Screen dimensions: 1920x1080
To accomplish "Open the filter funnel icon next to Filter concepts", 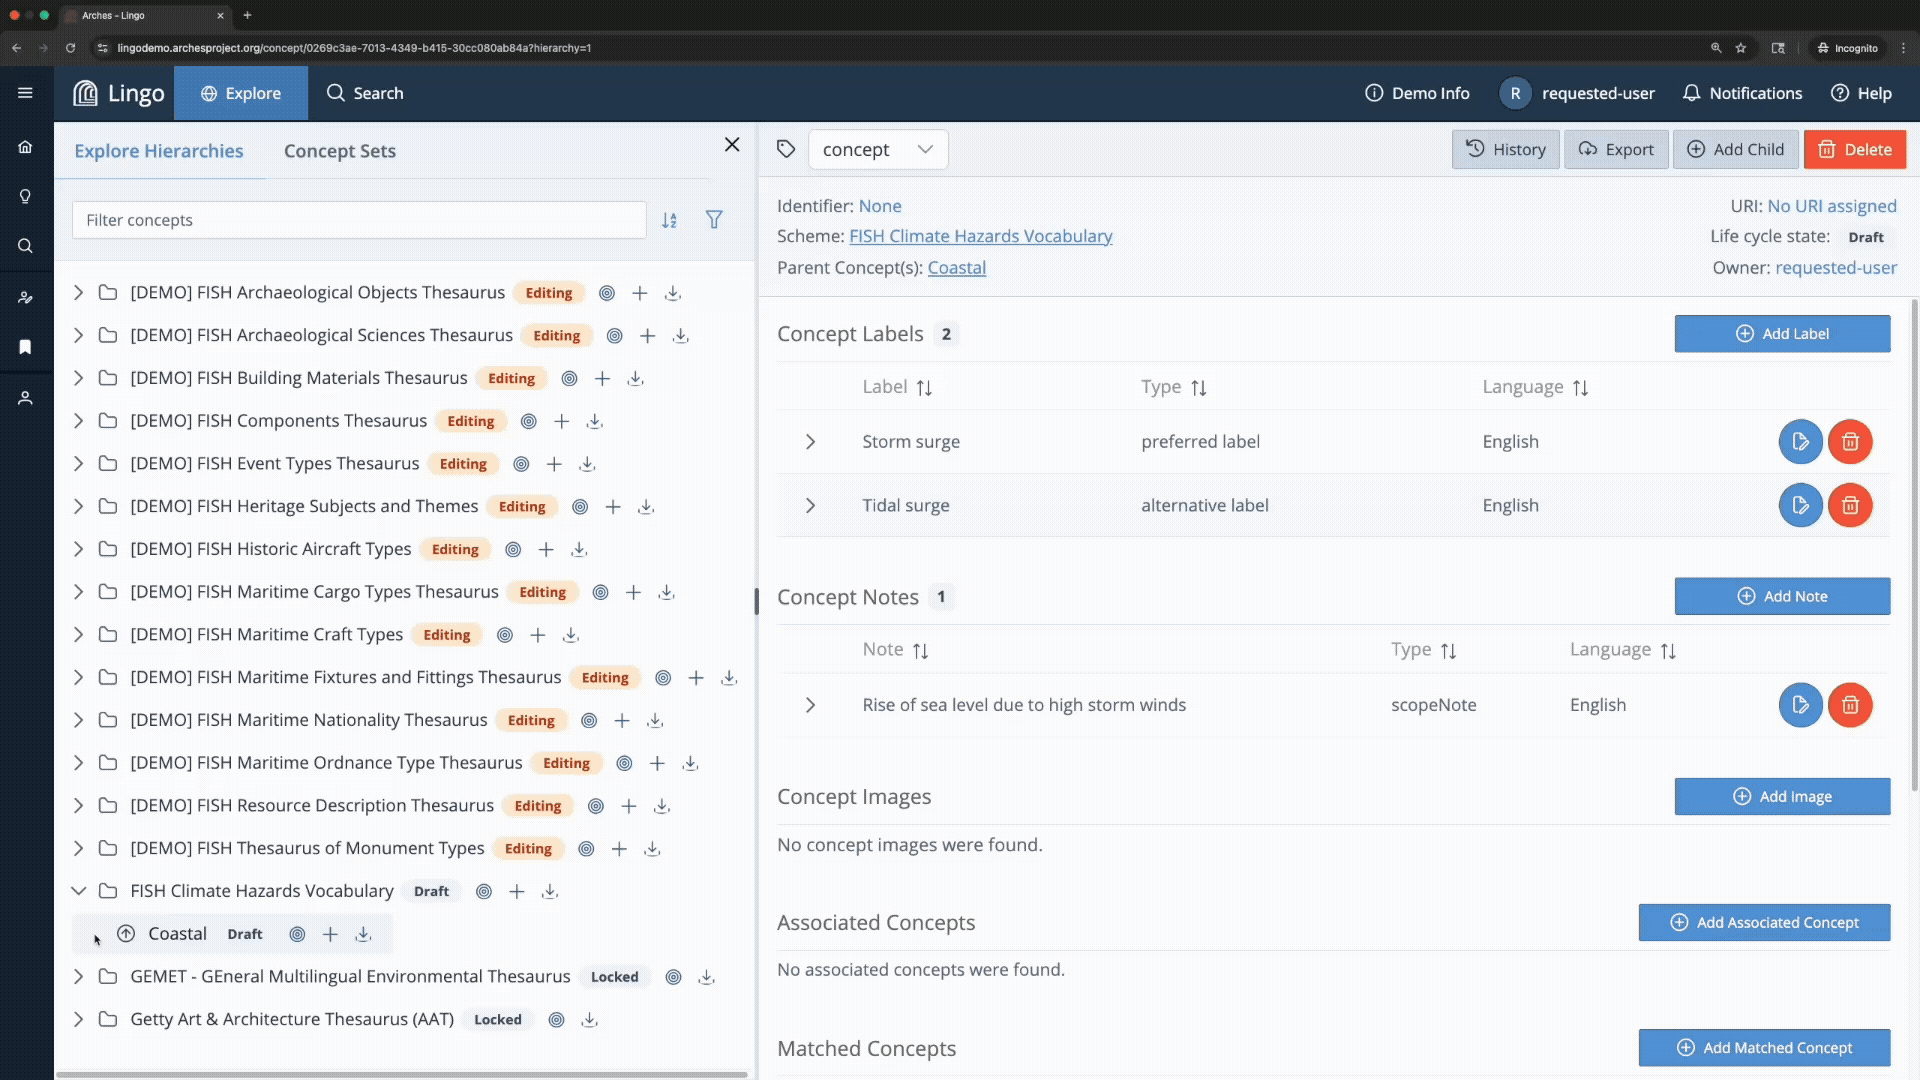I will pyautogui.click(x=714, y=220).
